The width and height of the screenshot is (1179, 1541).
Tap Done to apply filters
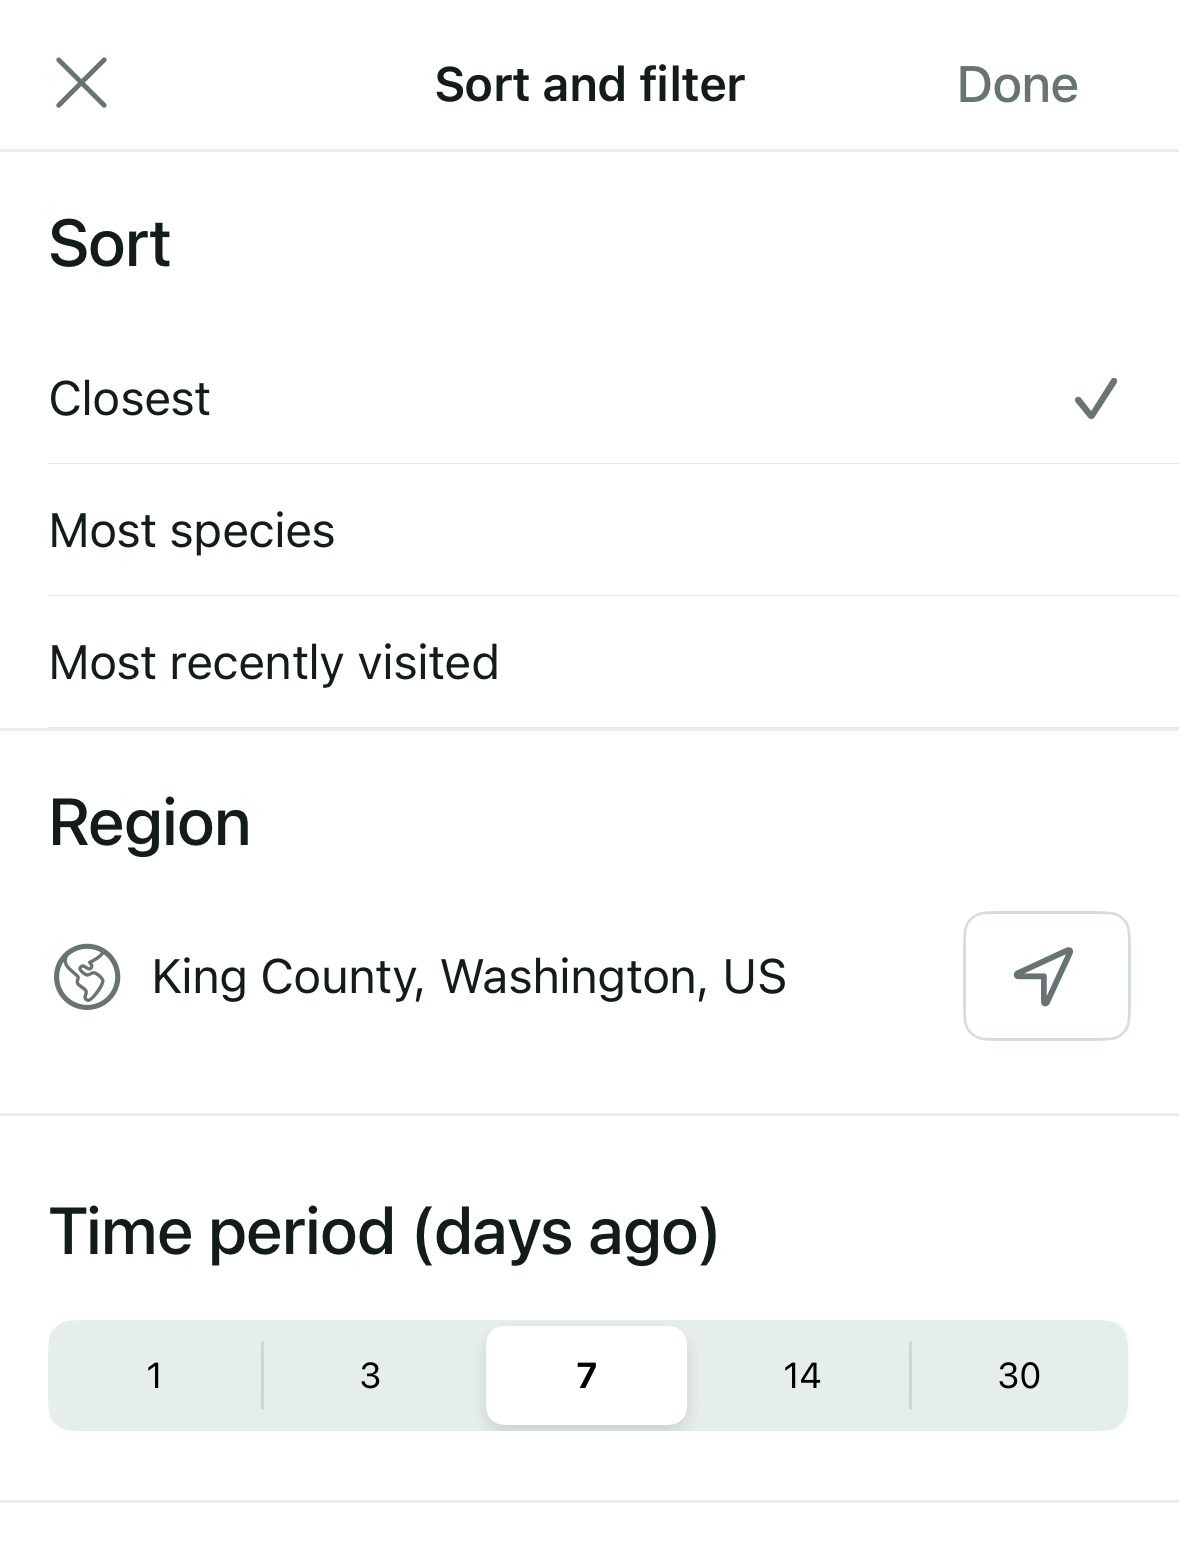1017,85
